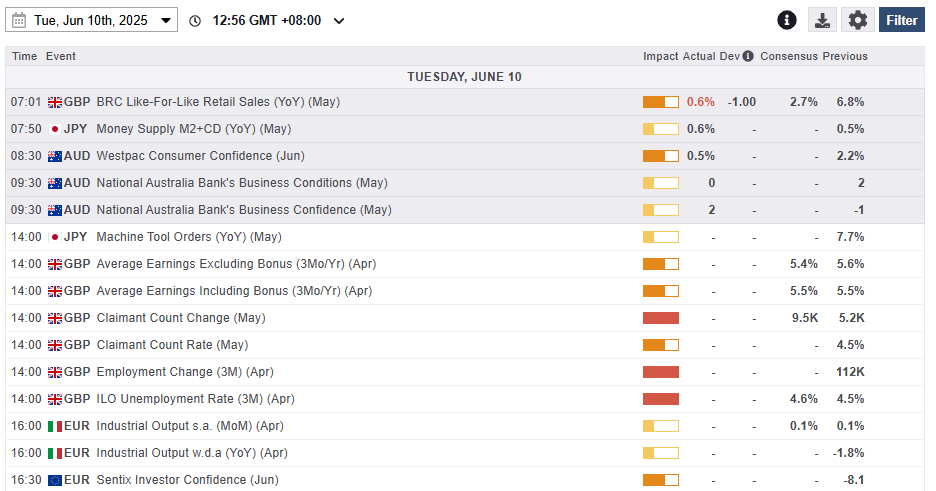Viewport: 936px width, 491px height.
Task: Click the calendar icon beside the date
Action: 19,20
